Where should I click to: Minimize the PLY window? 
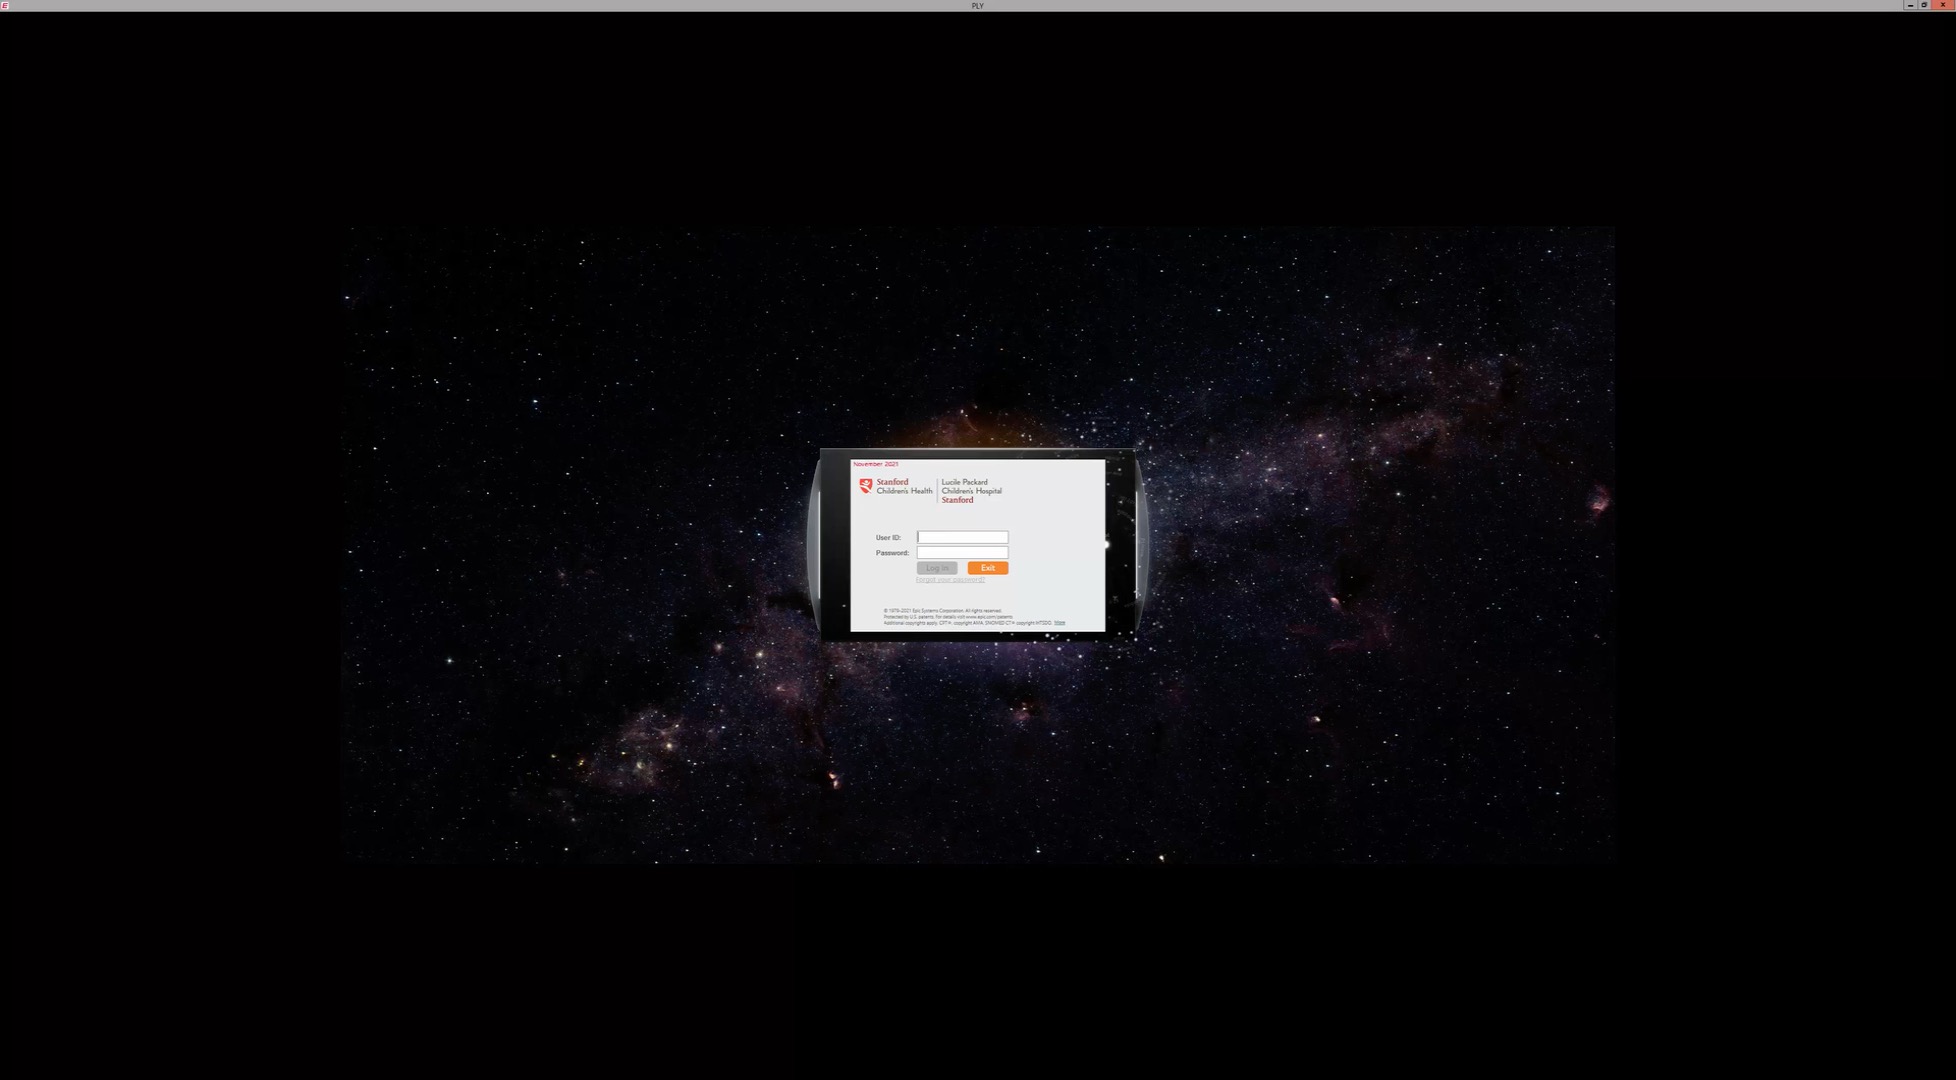point(1910,5)
